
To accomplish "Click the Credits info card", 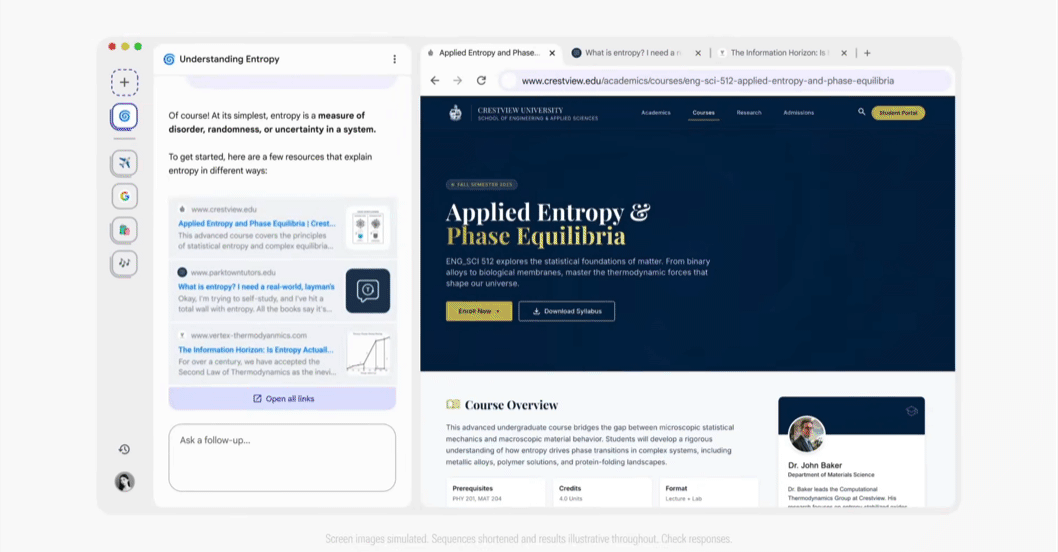I will coord(602,493).
